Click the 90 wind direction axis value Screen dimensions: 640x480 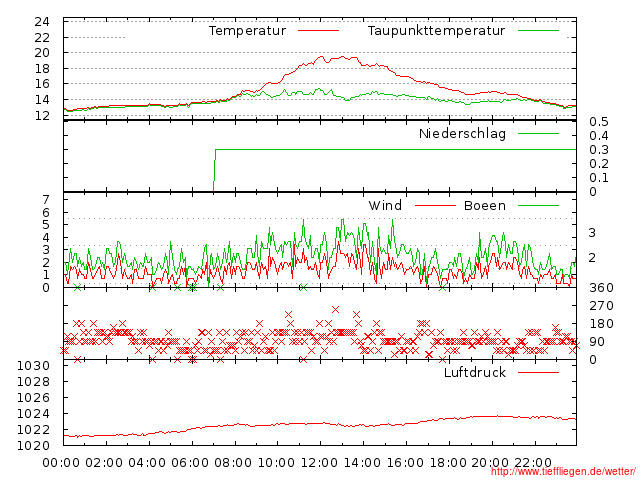[x=597, y=342]
